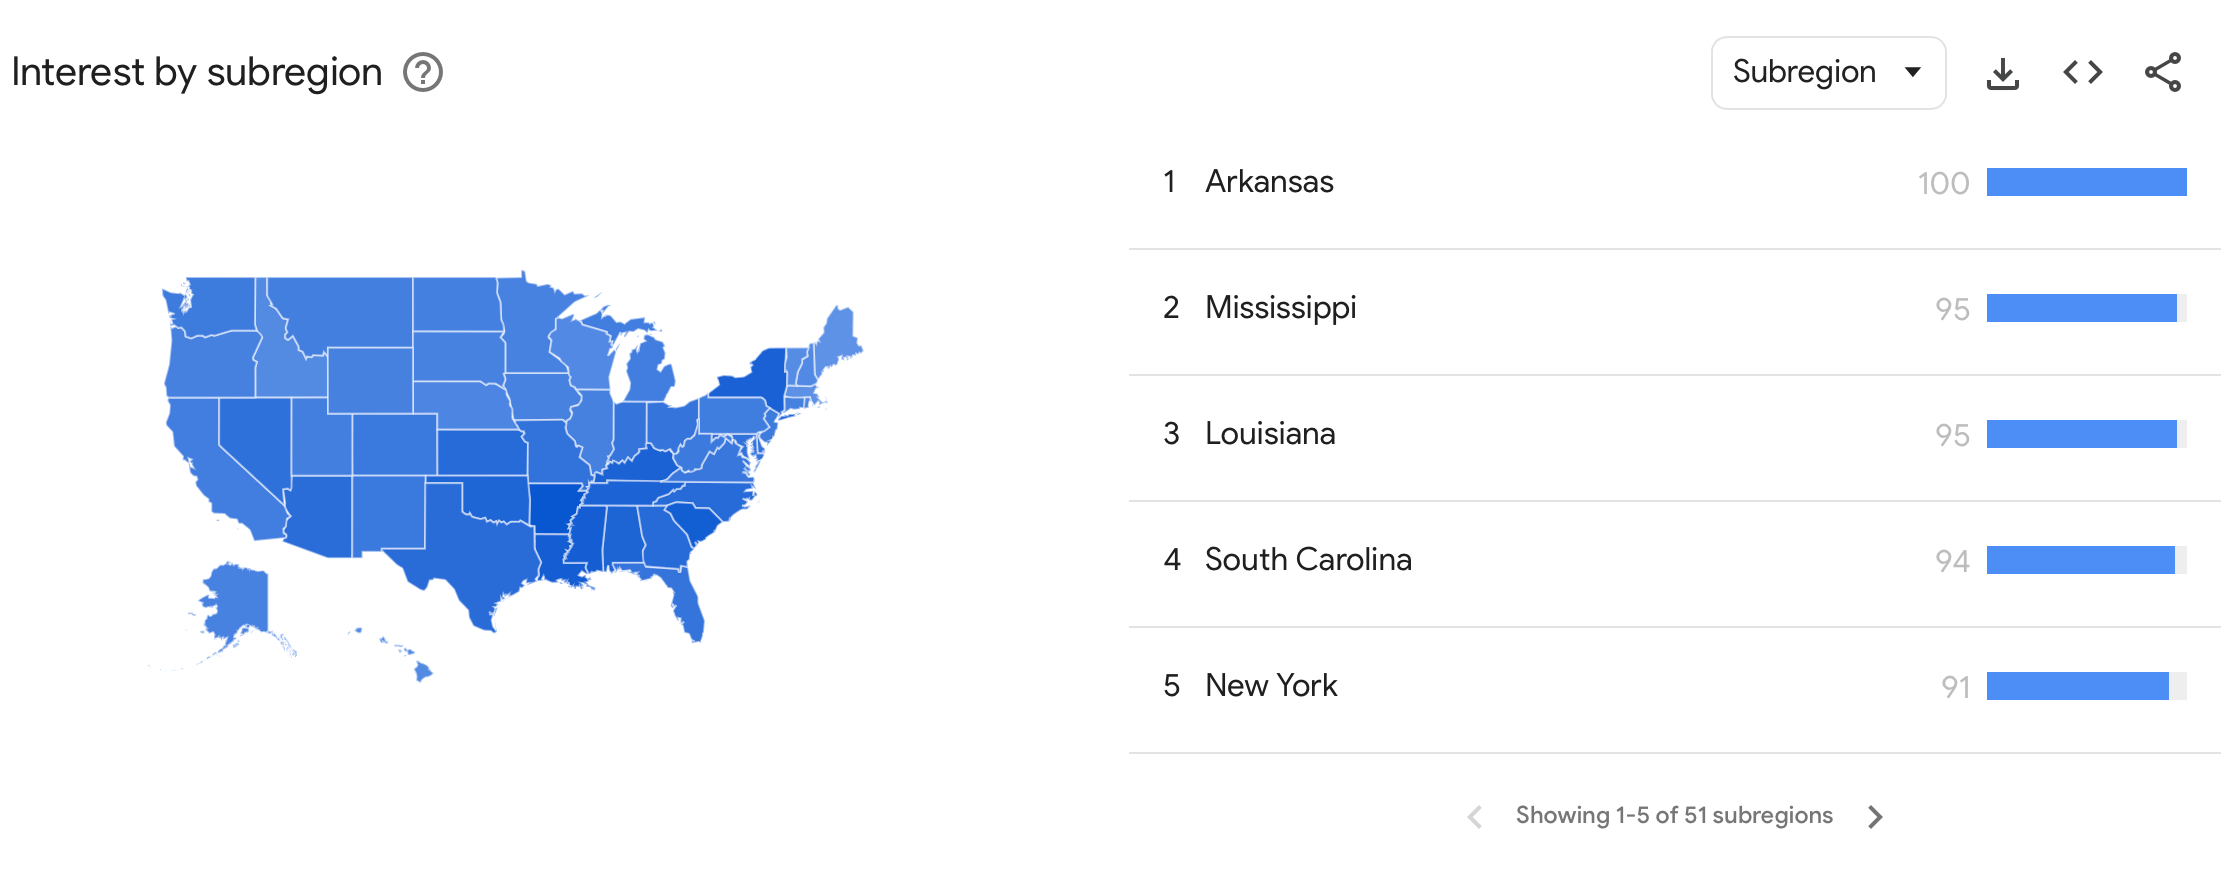Click the Subregion dropdown arrow

coord(1913,72)
